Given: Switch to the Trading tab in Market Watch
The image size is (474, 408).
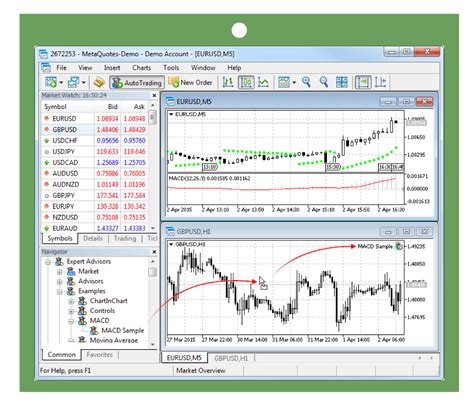Looking at the screenshot, I should (125, 238).
